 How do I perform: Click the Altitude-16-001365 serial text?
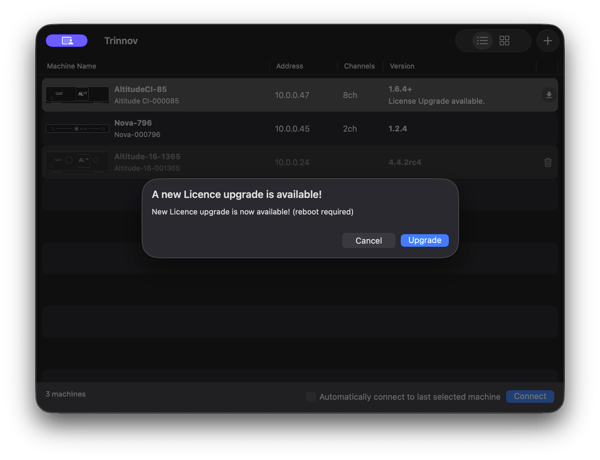(147, 168)
